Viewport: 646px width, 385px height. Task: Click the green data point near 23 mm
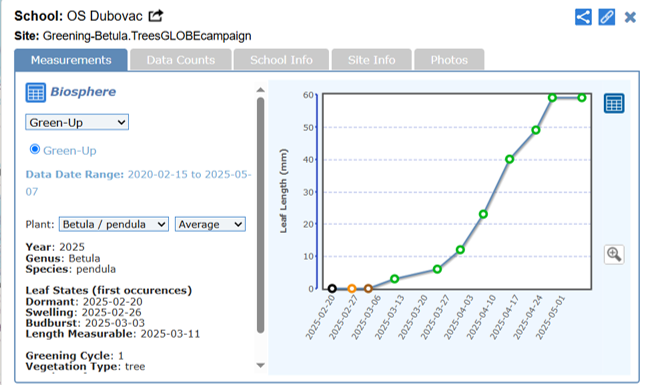click(484, 214)
